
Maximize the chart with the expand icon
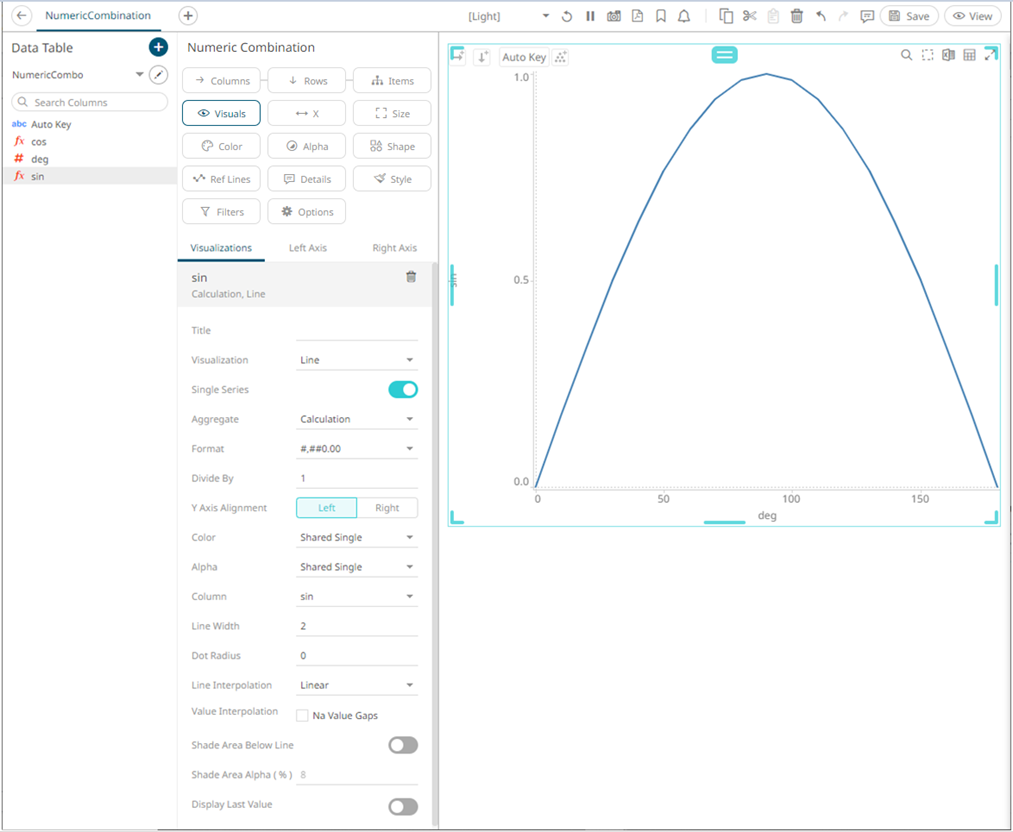[990, 55]
